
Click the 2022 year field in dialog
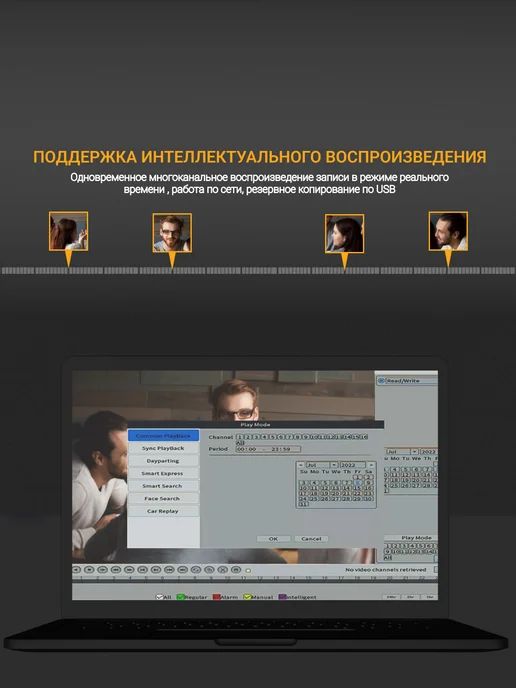coord(353,465)
